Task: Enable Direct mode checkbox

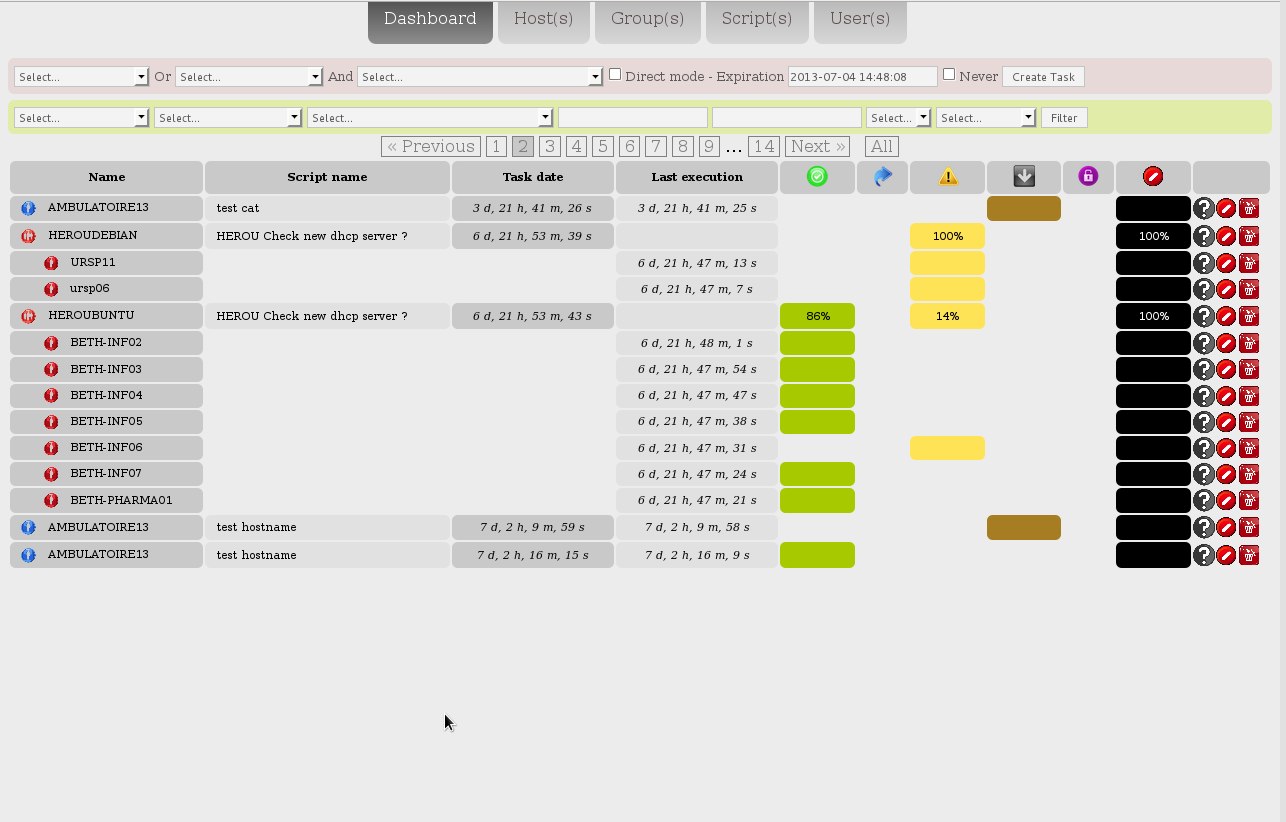Action: pos(615,73)
